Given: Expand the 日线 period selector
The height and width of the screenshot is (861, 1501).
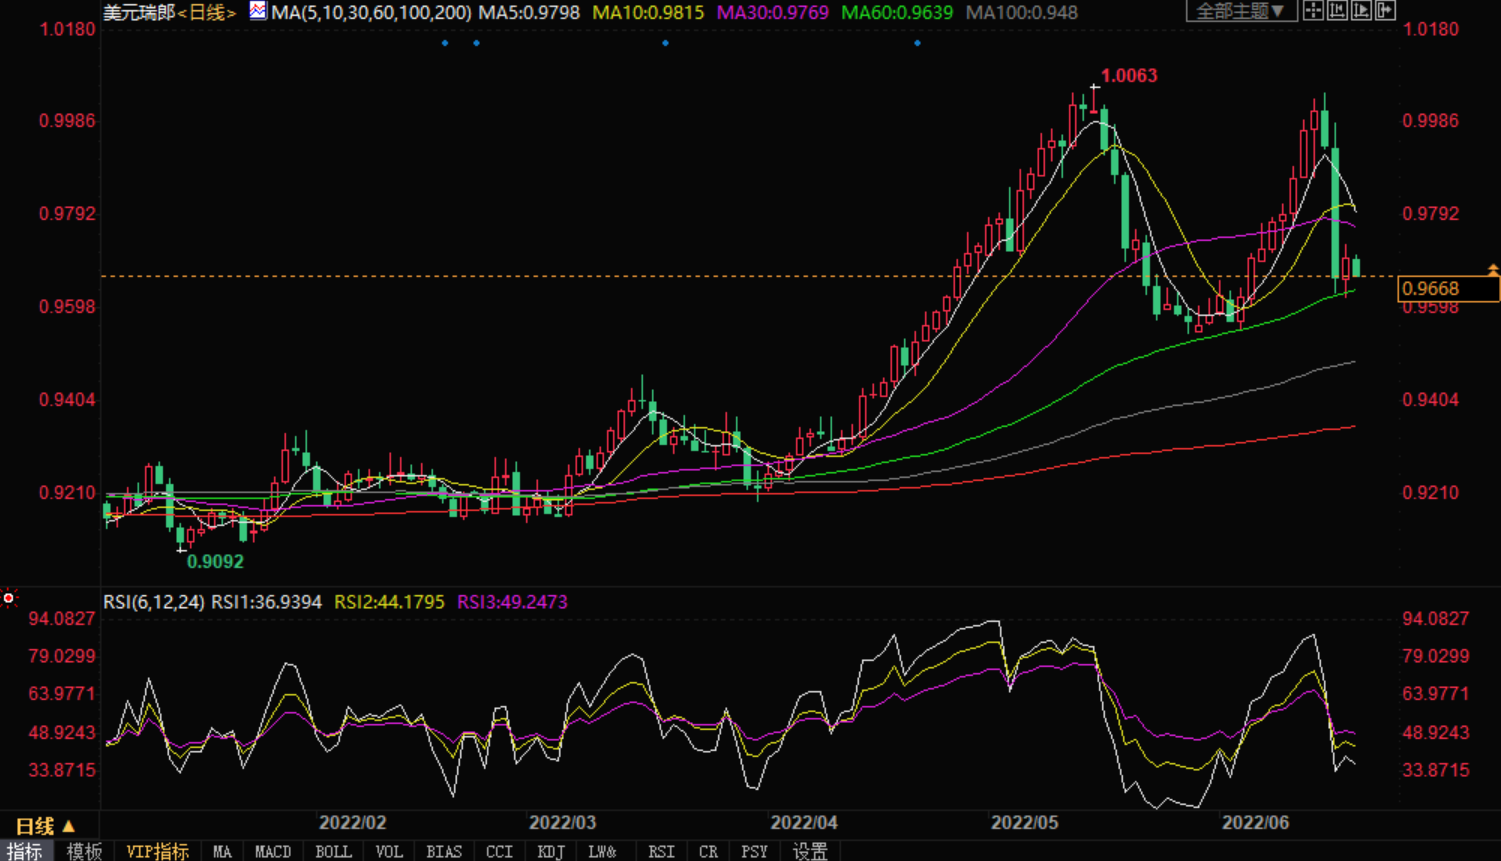Looking at the screenshot, I should 45,826.
